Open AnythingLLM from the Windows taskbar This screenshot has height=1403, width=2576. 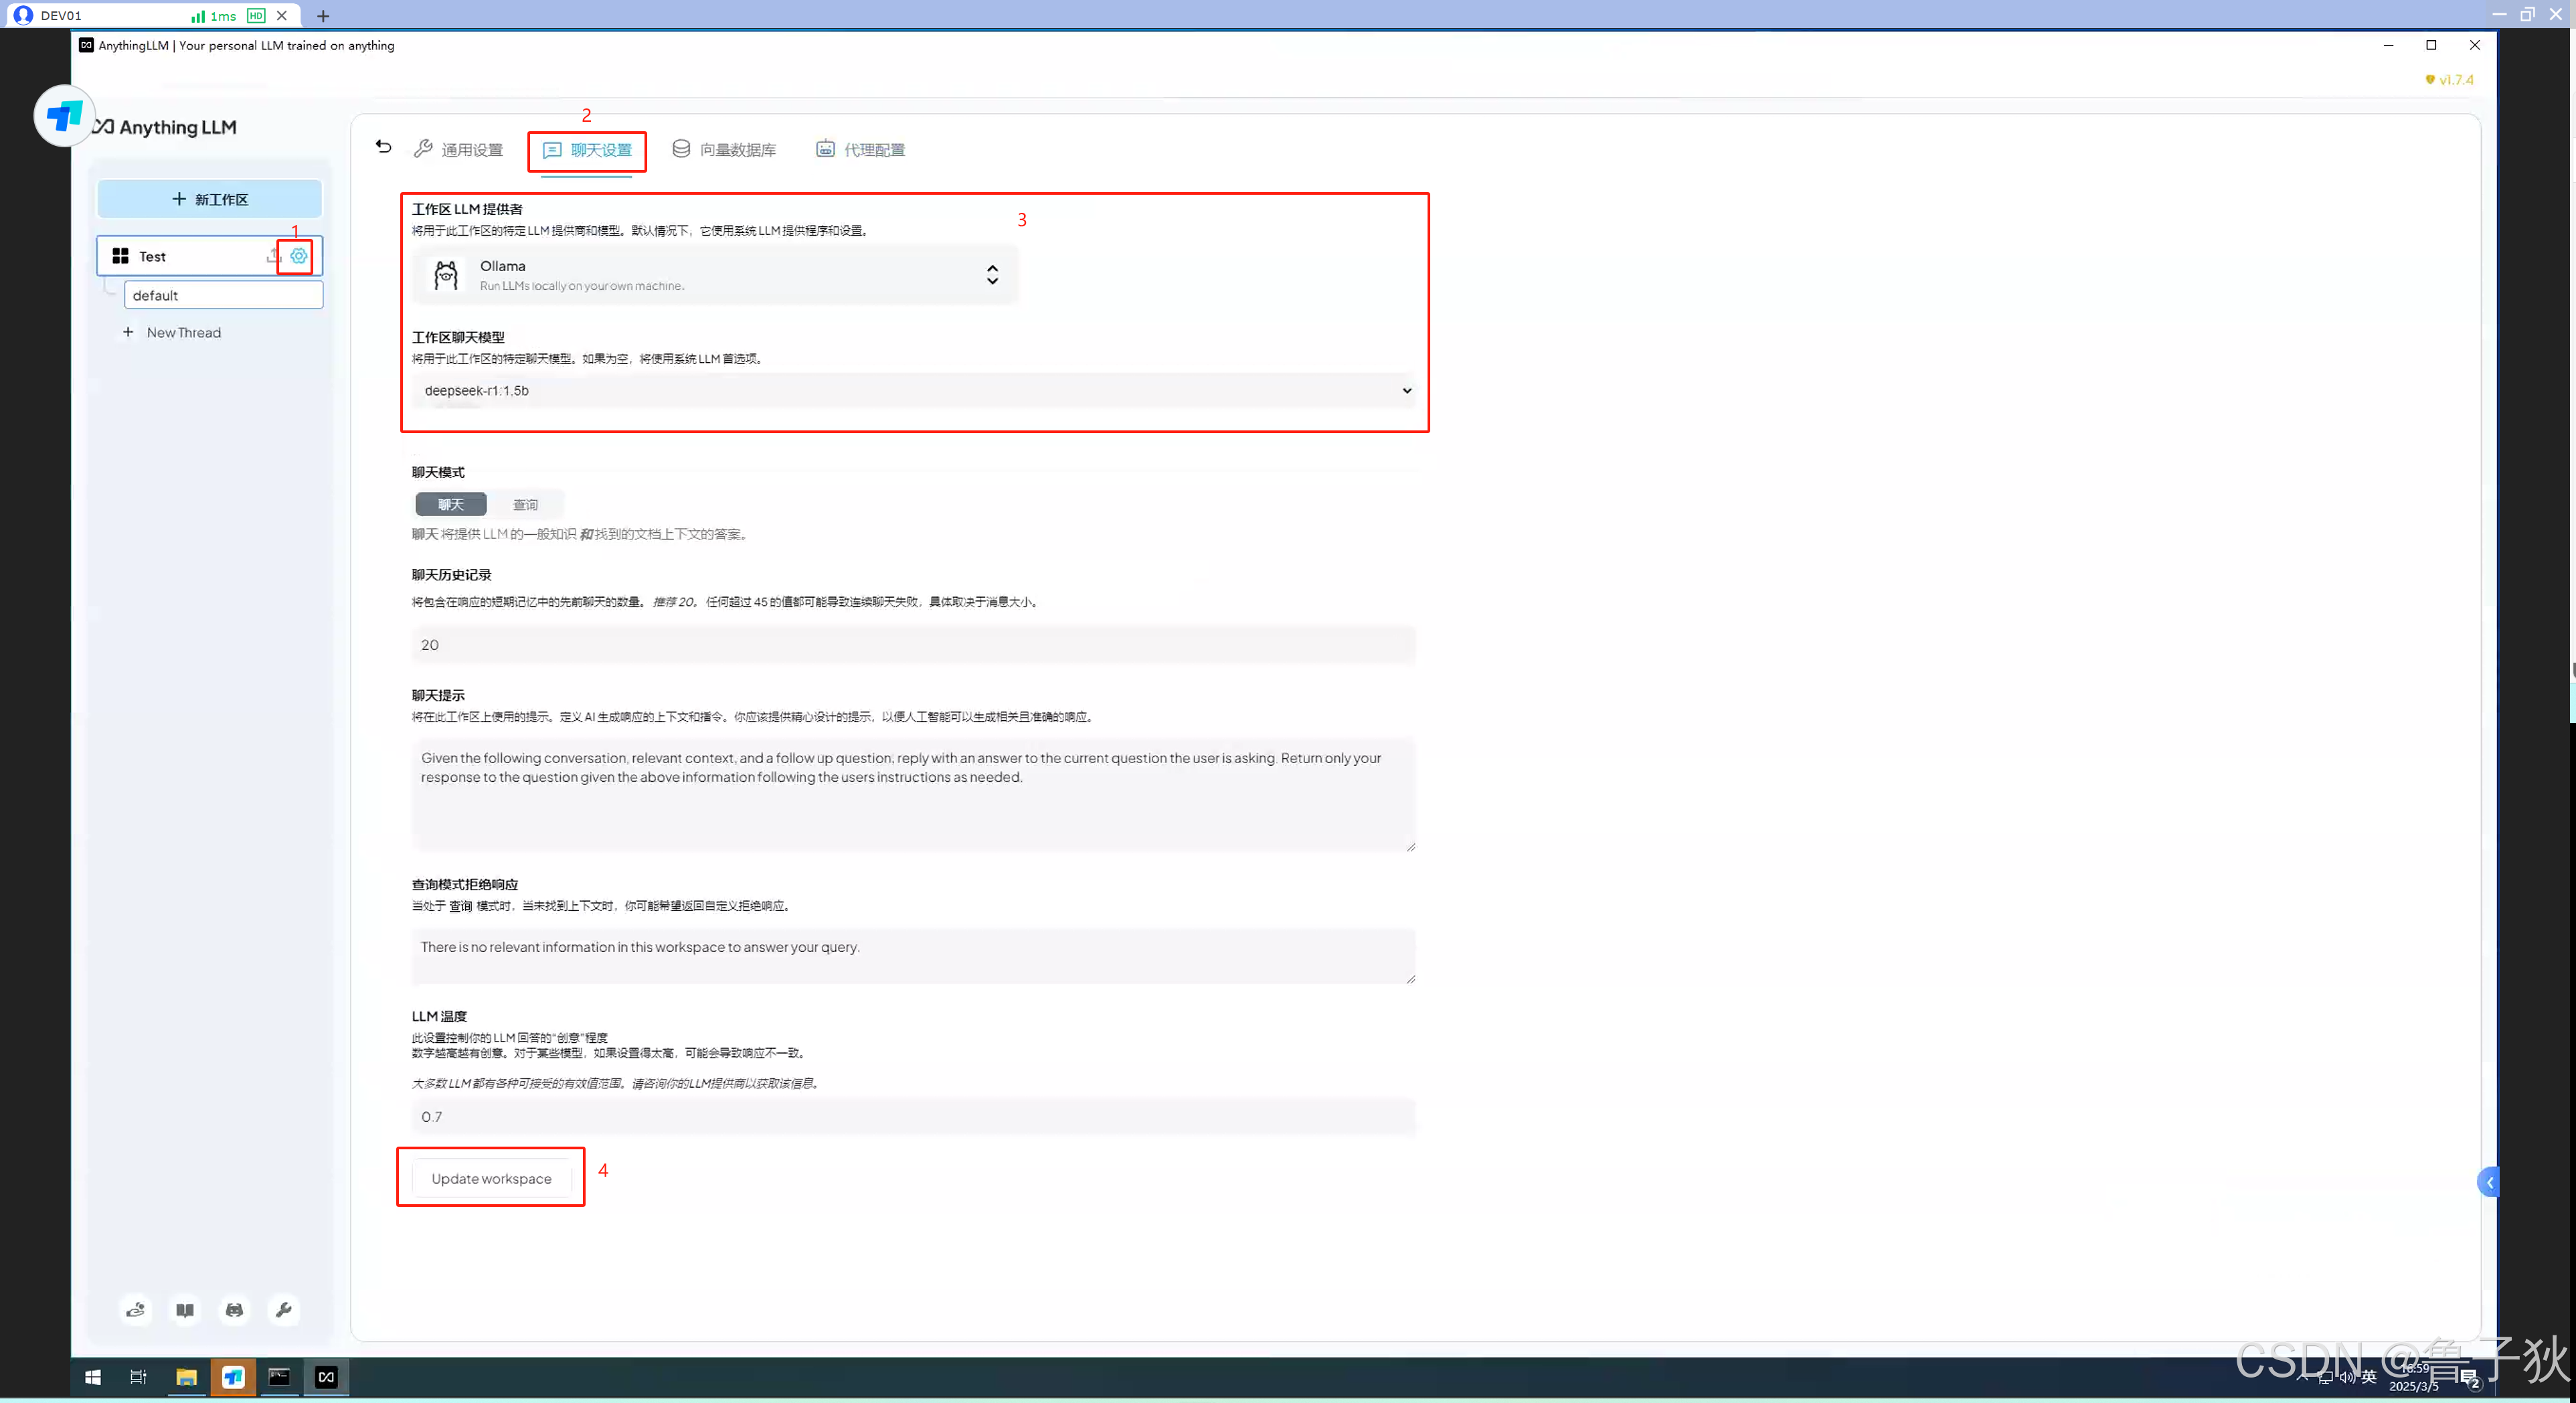[326, 1377]
